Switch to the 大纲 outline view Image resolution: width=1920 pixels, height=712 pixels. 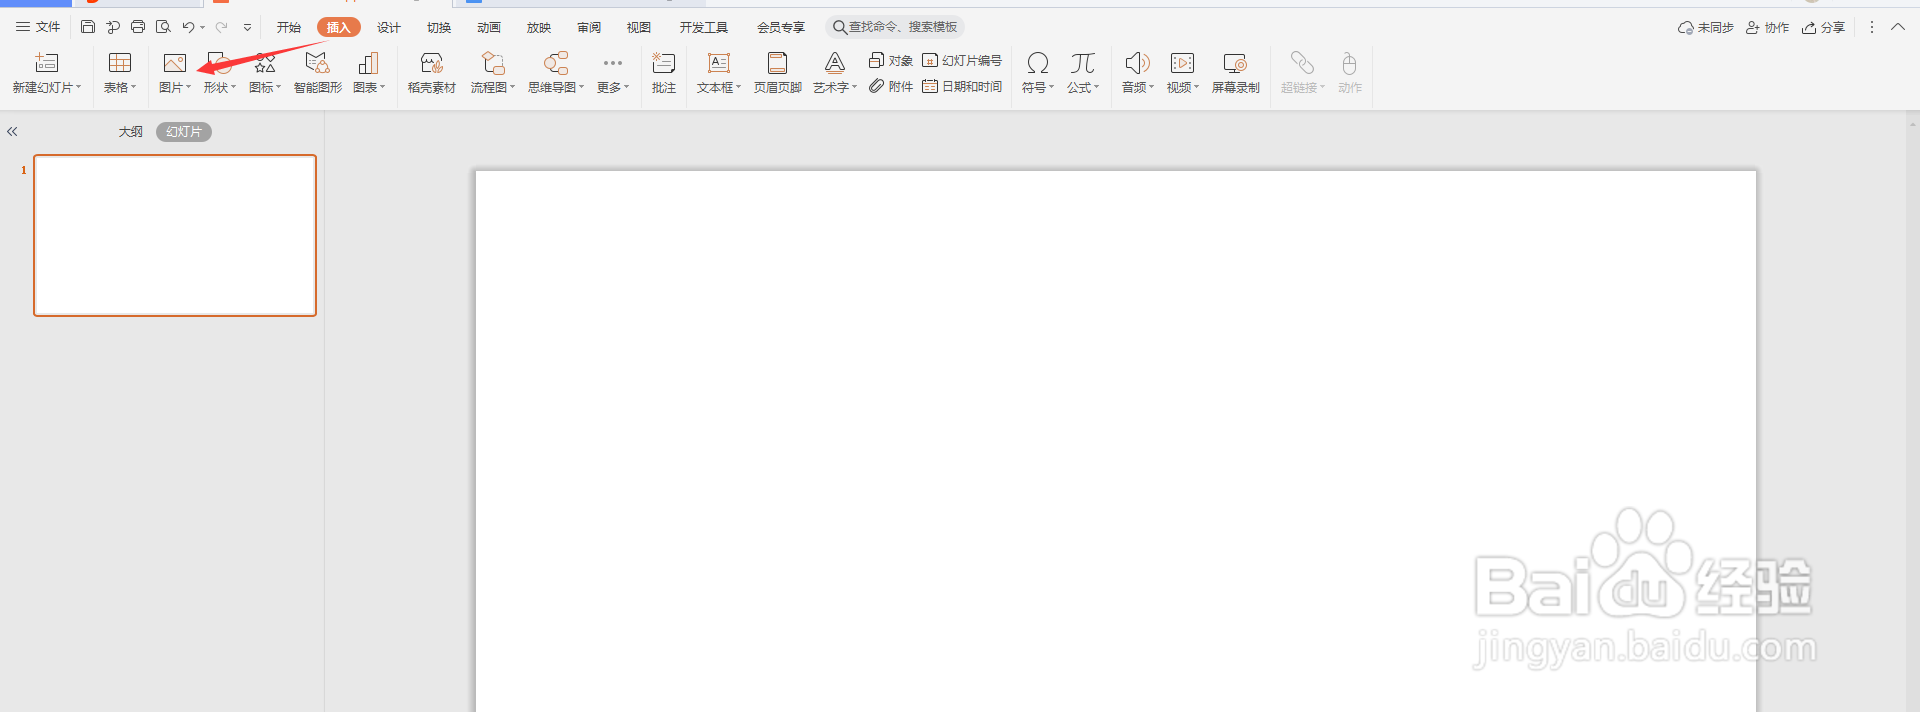coord(131,131)
